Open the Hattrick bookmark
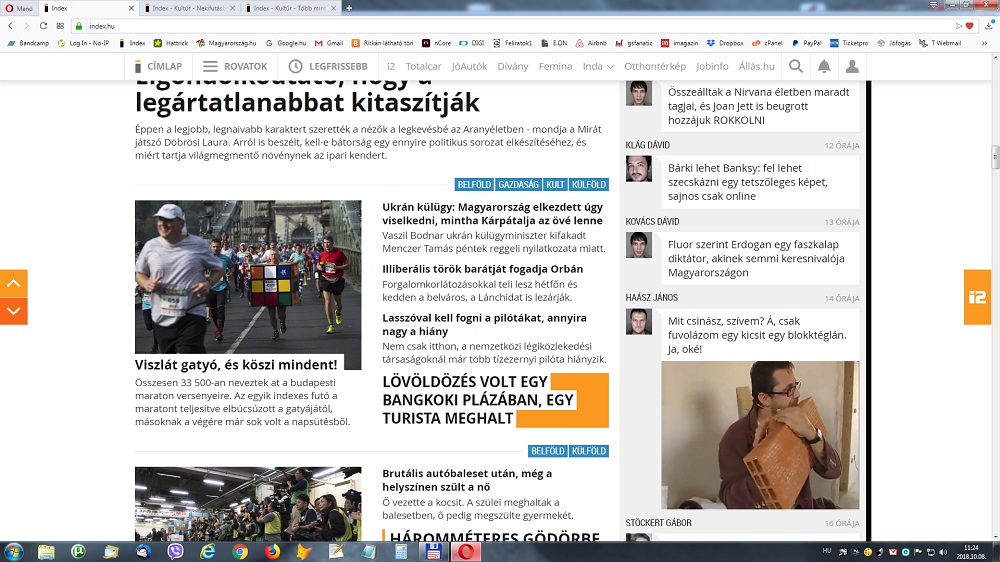This screenshot has height=562, width=1000. coord(170,43)
